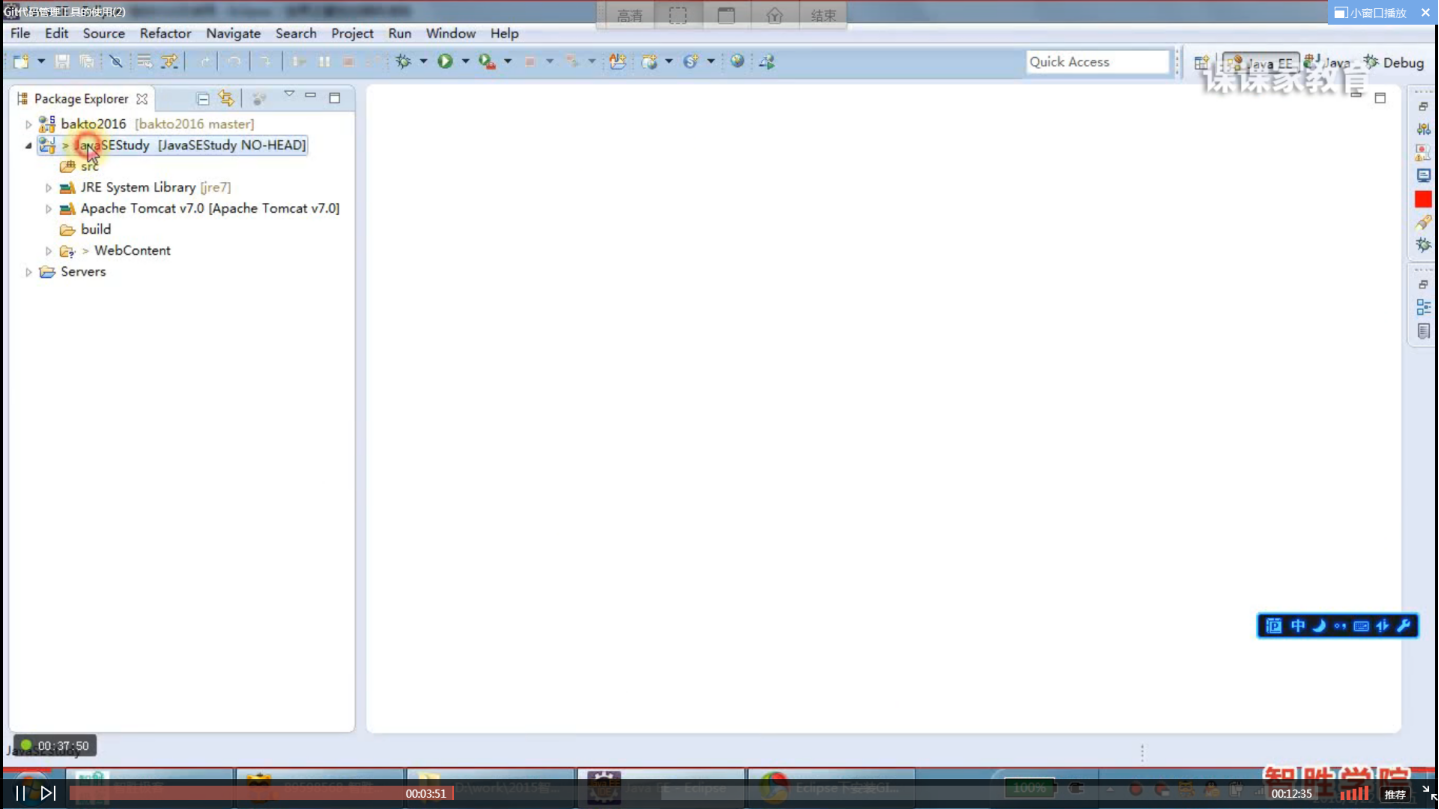Open the File menu
Screen dimensions: 1439x809
click(x=20, y=33)
